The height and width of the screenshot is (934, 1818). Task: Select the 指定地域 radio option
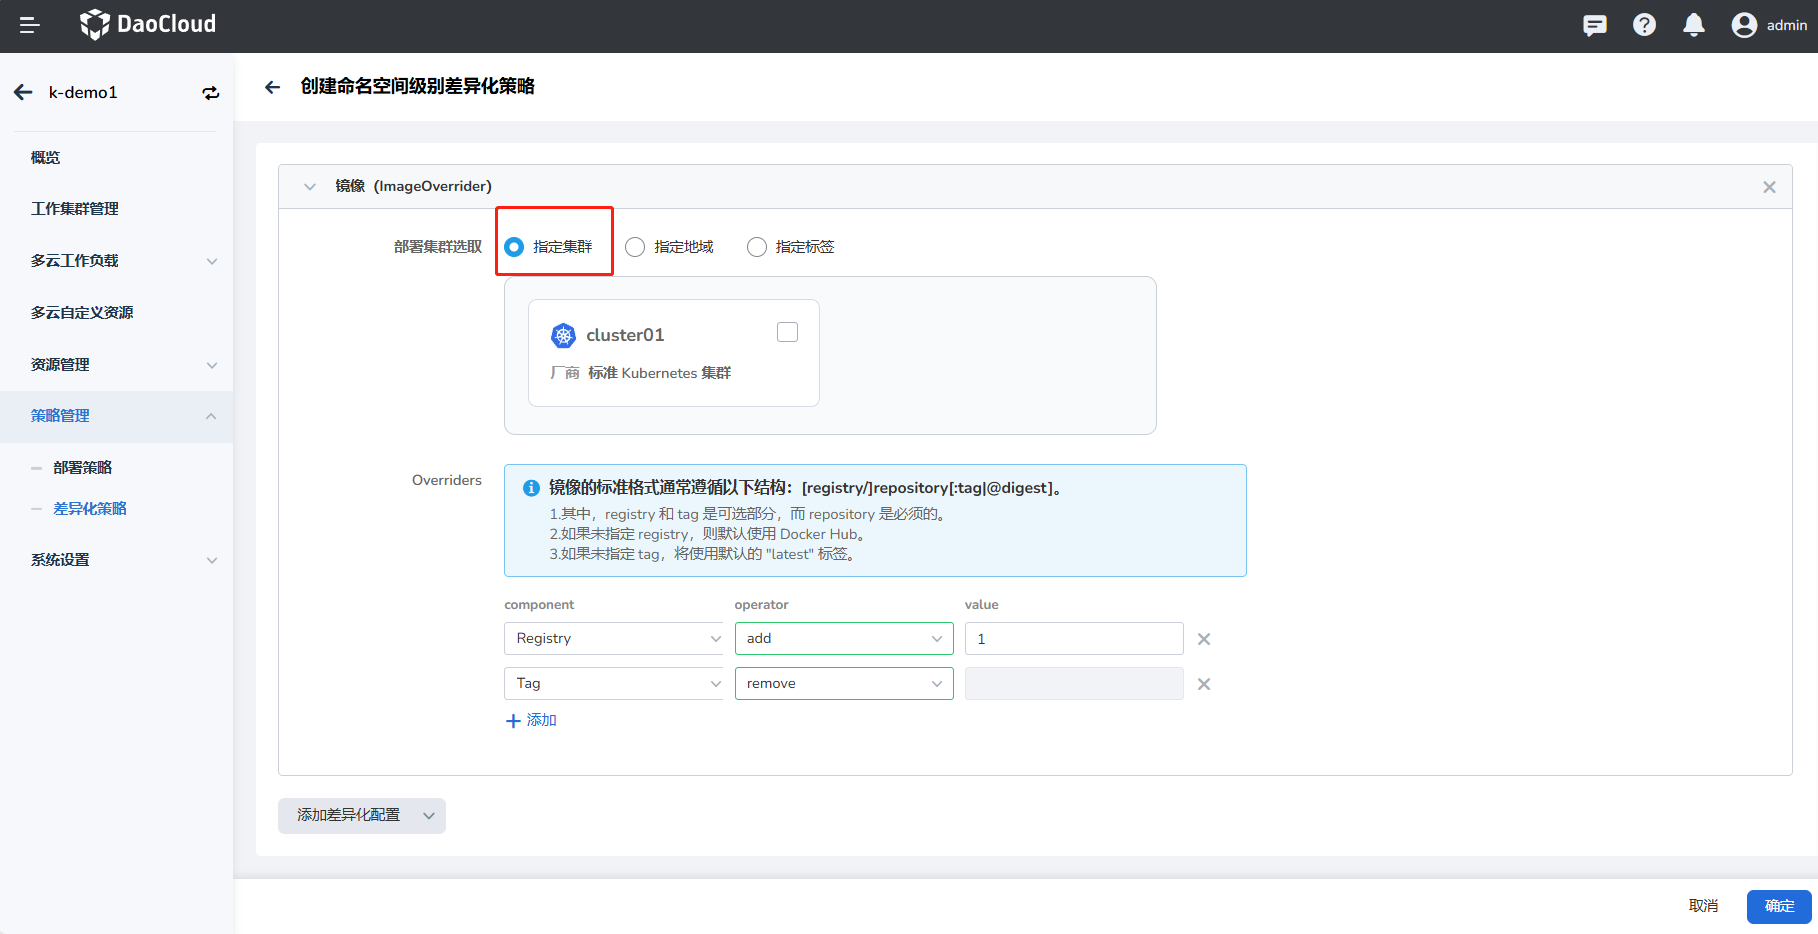pyautogui.click(x=635, y=247)
